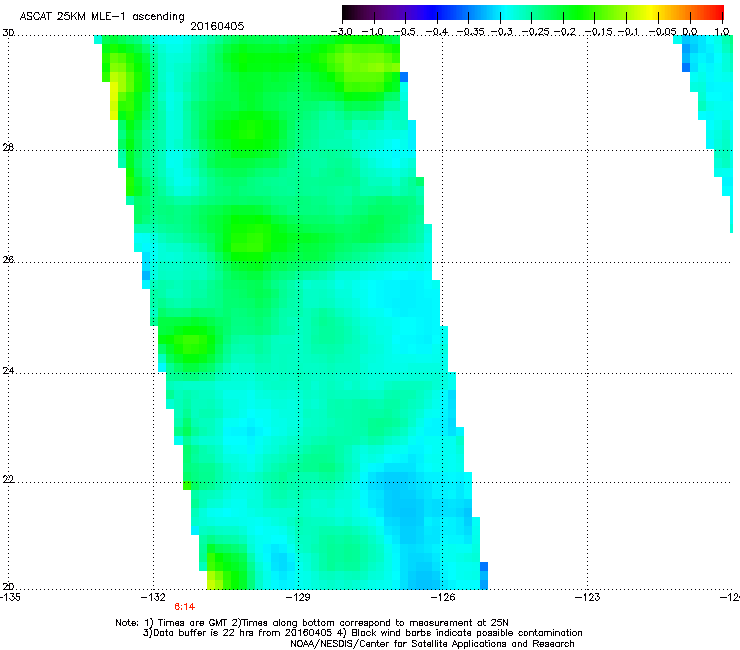Click the rainbow color scale bar
The image size is (740, 650).
[533, 13]
